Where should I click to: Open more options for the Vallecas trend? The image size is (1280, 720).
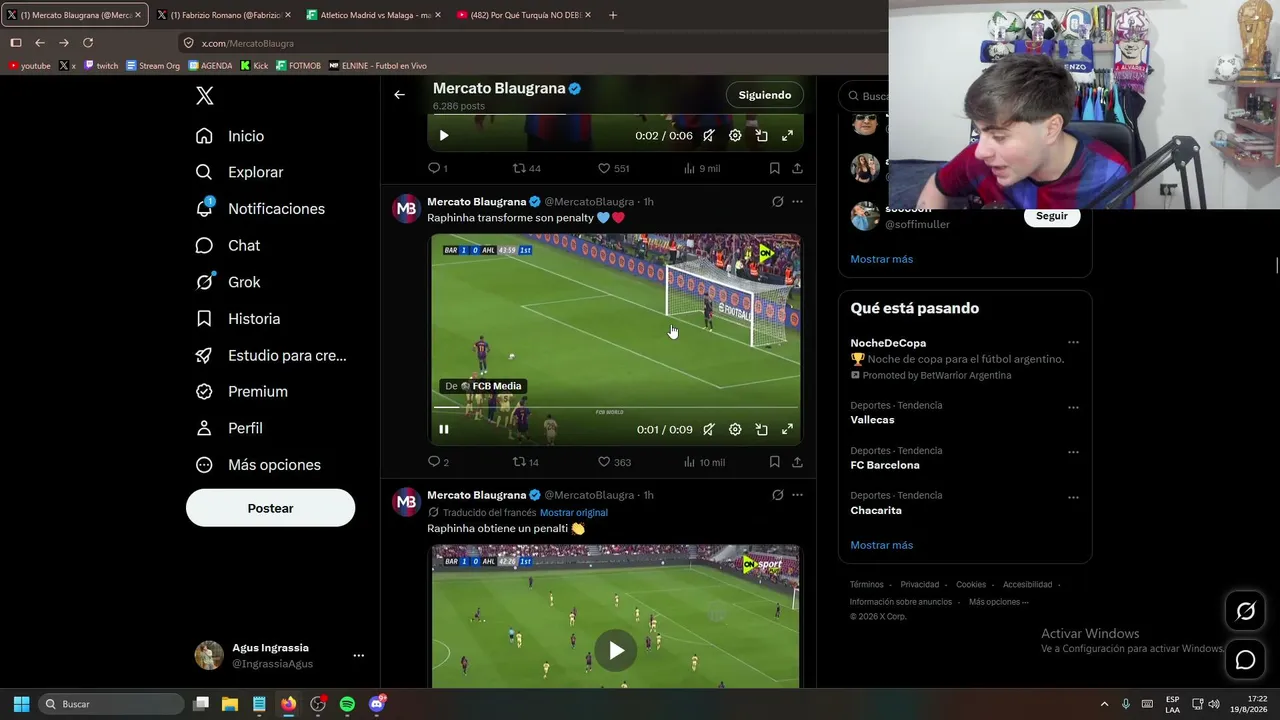(1073, 408)
